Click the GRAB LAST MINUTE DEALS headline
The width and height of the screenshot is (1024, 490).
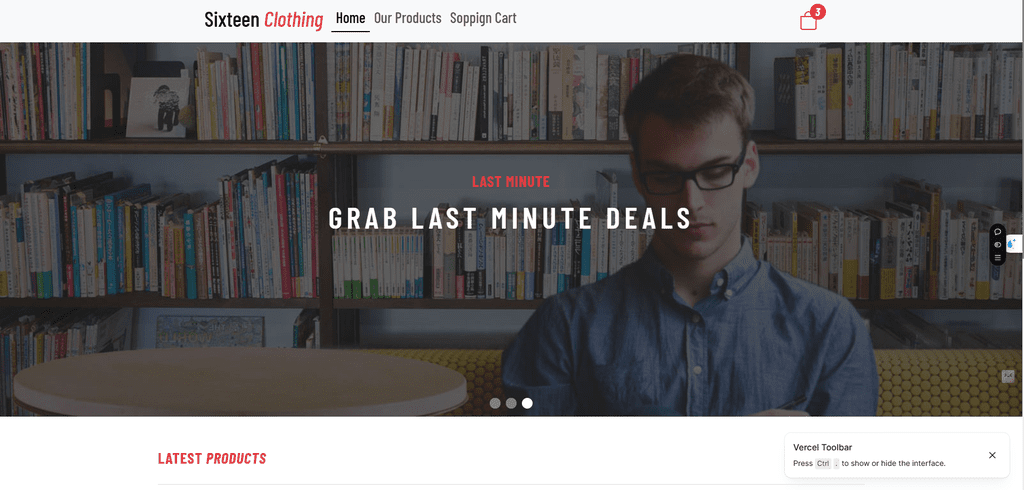(509, 218)
